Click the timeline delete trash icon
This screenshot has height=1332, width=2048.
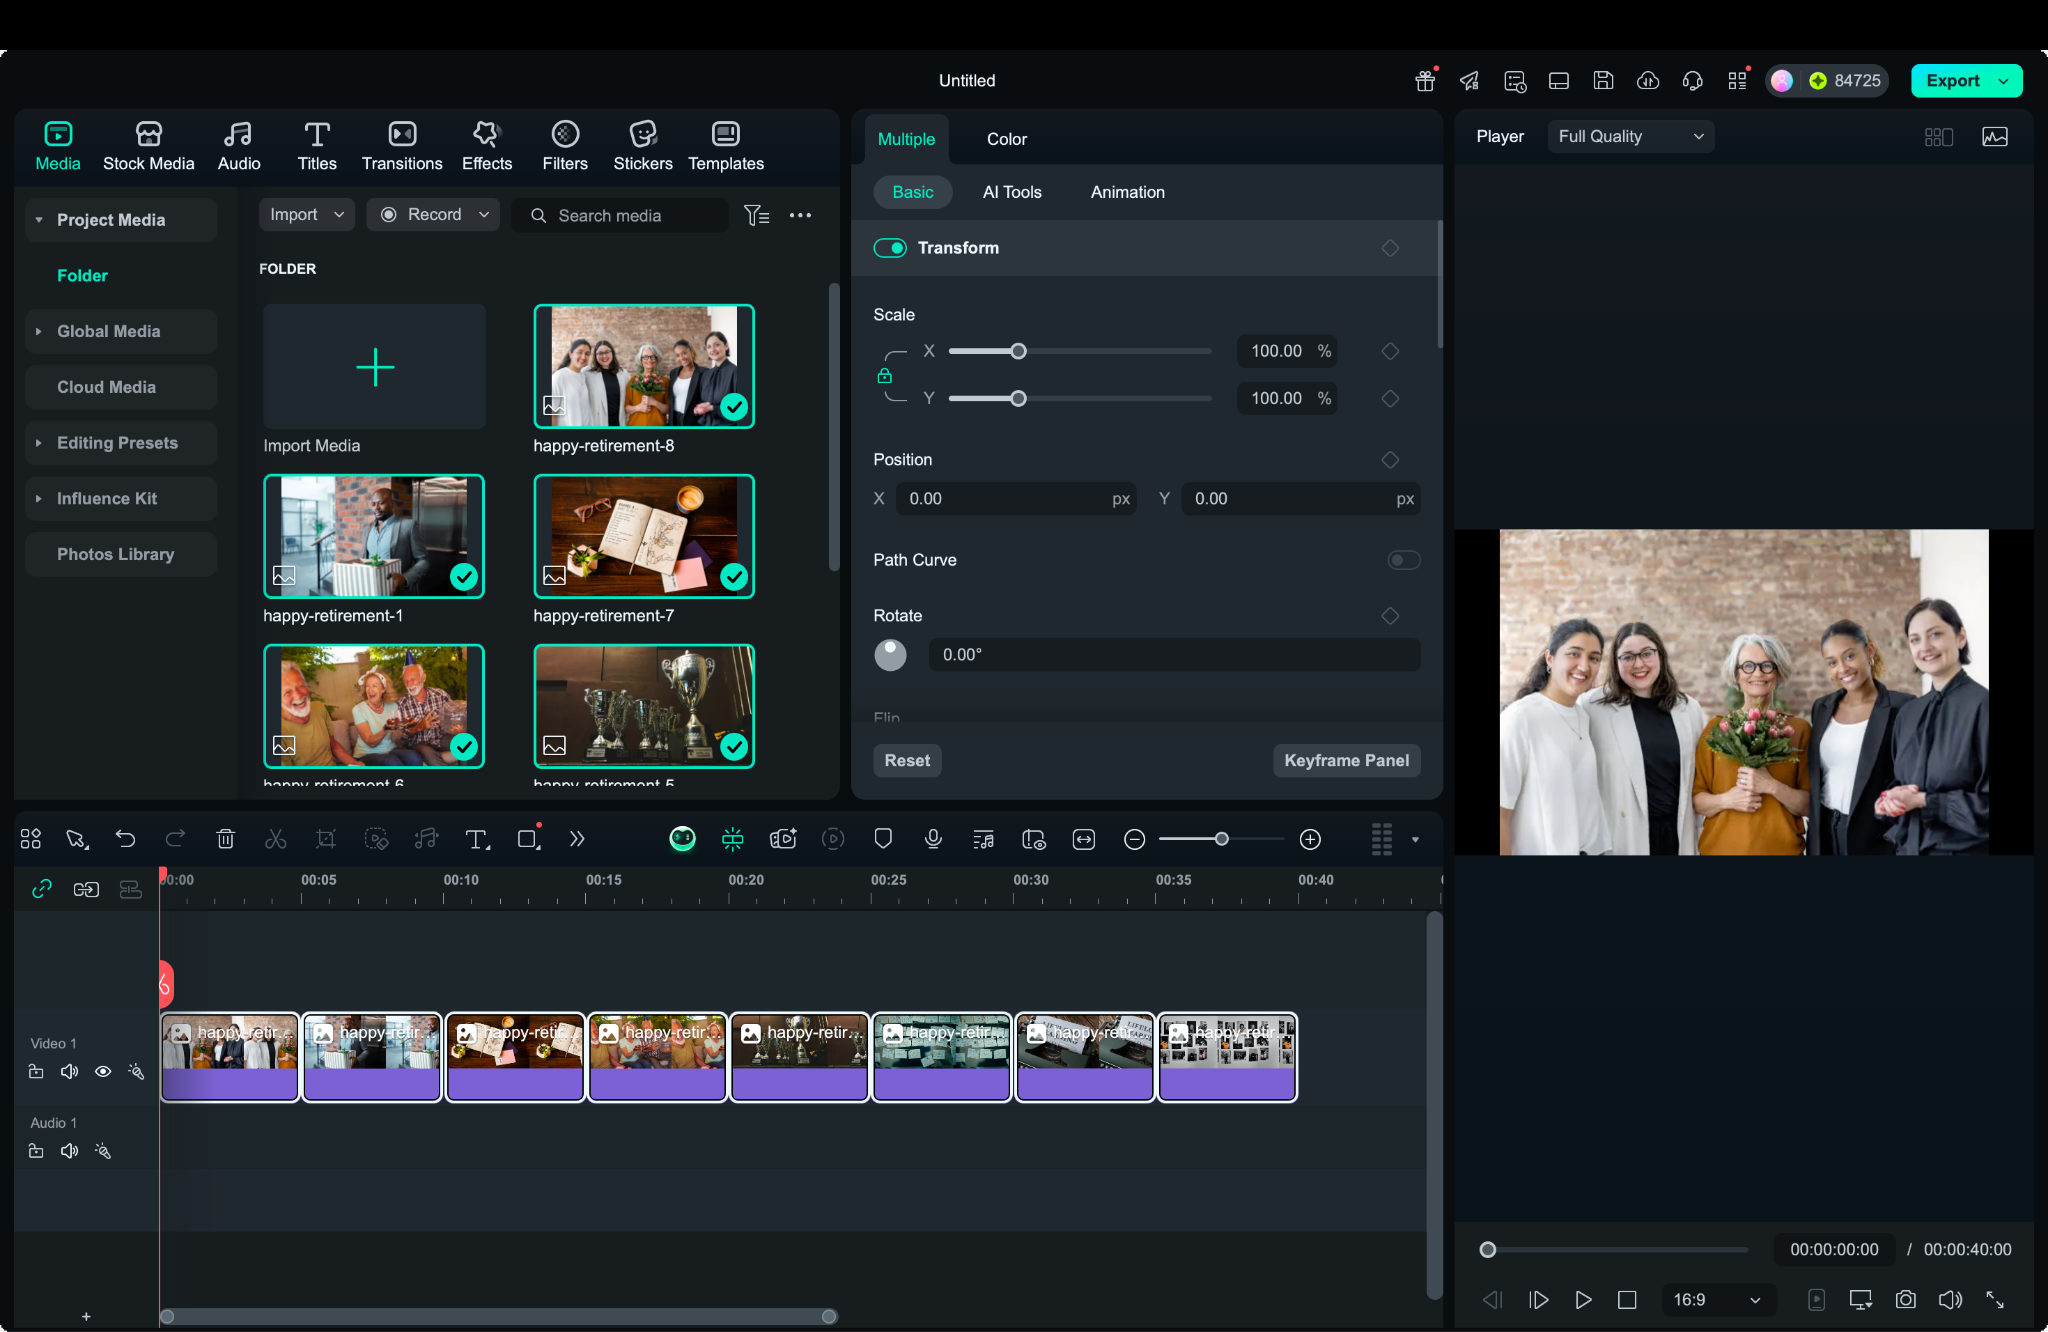click(226, 839)
